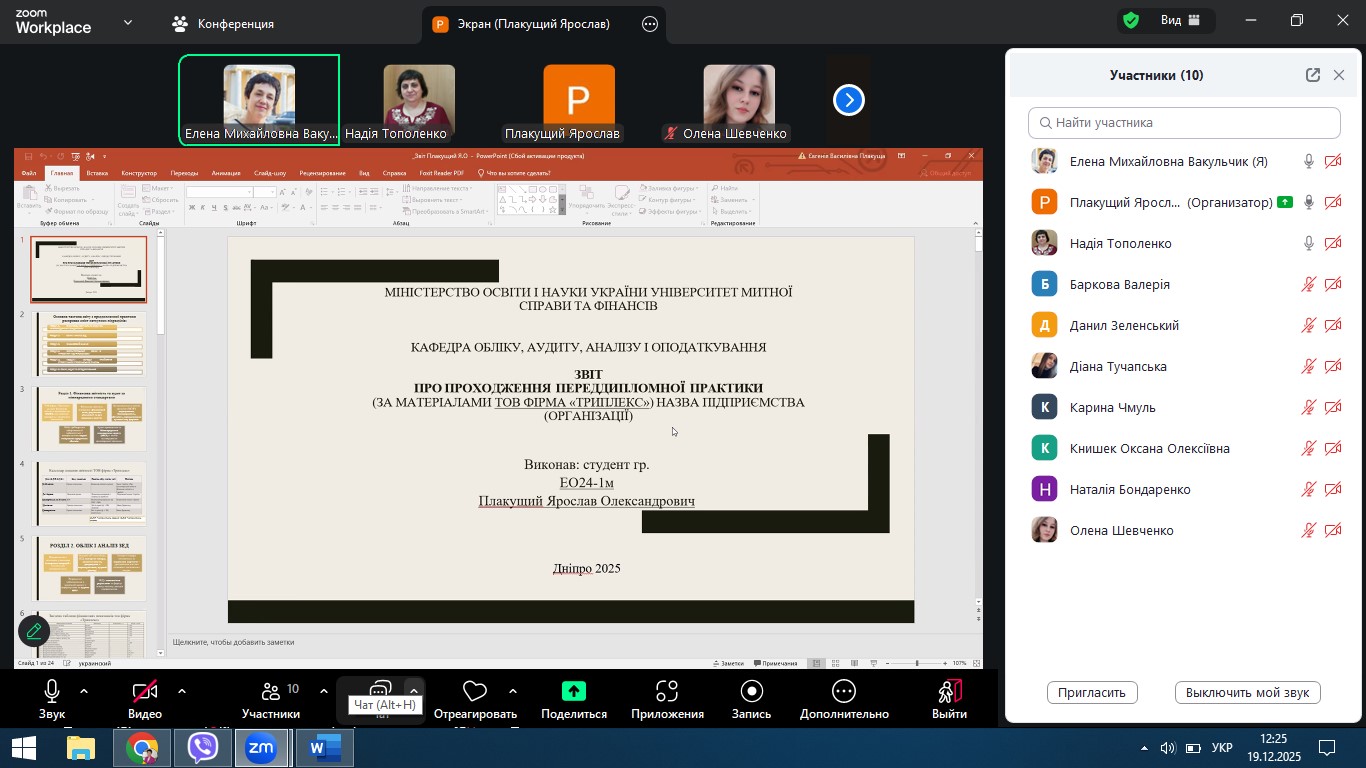1366x768 pixels.
Task: Toggle the Video camera button
Action: click(145, 692)
